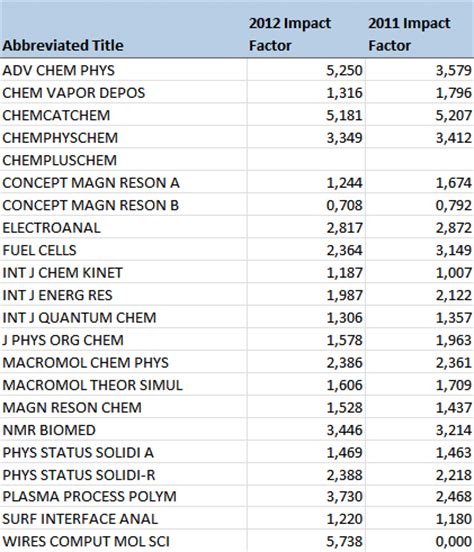The height and width of the screenshot is (552, 474).
Task: Click the 5,207 value for CHEMCATCHEM
Action: click(x=454, y=116)
